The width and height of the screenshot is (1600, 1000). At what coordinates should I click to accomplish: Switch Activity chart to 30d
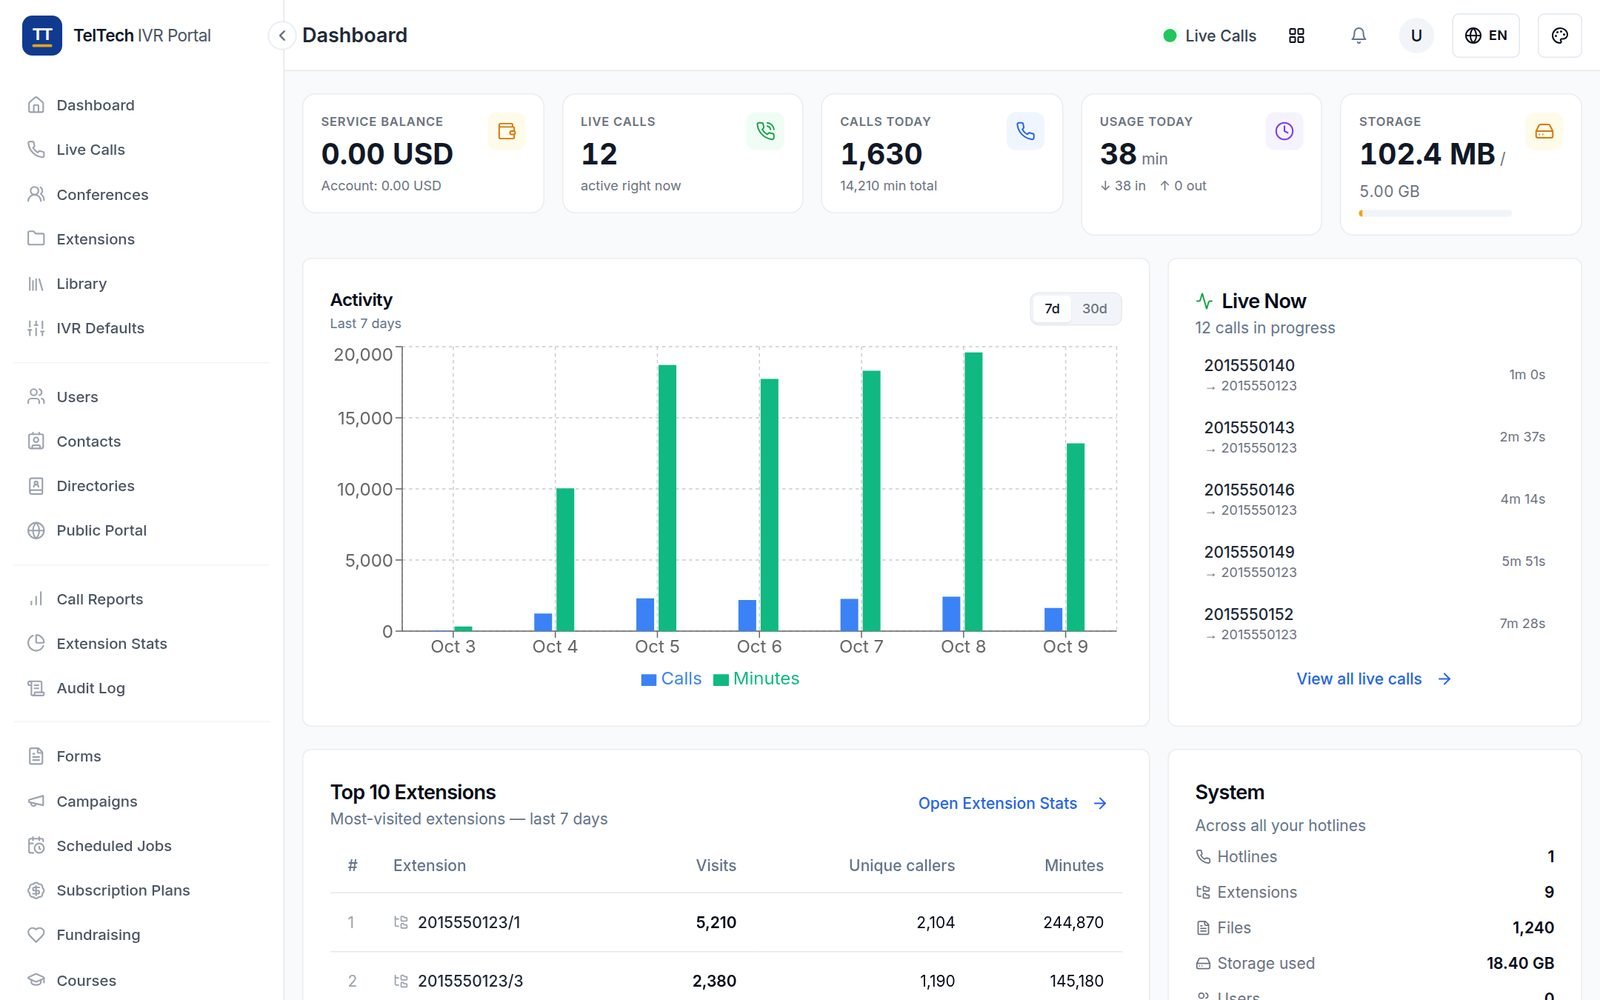pos(1095,309)
